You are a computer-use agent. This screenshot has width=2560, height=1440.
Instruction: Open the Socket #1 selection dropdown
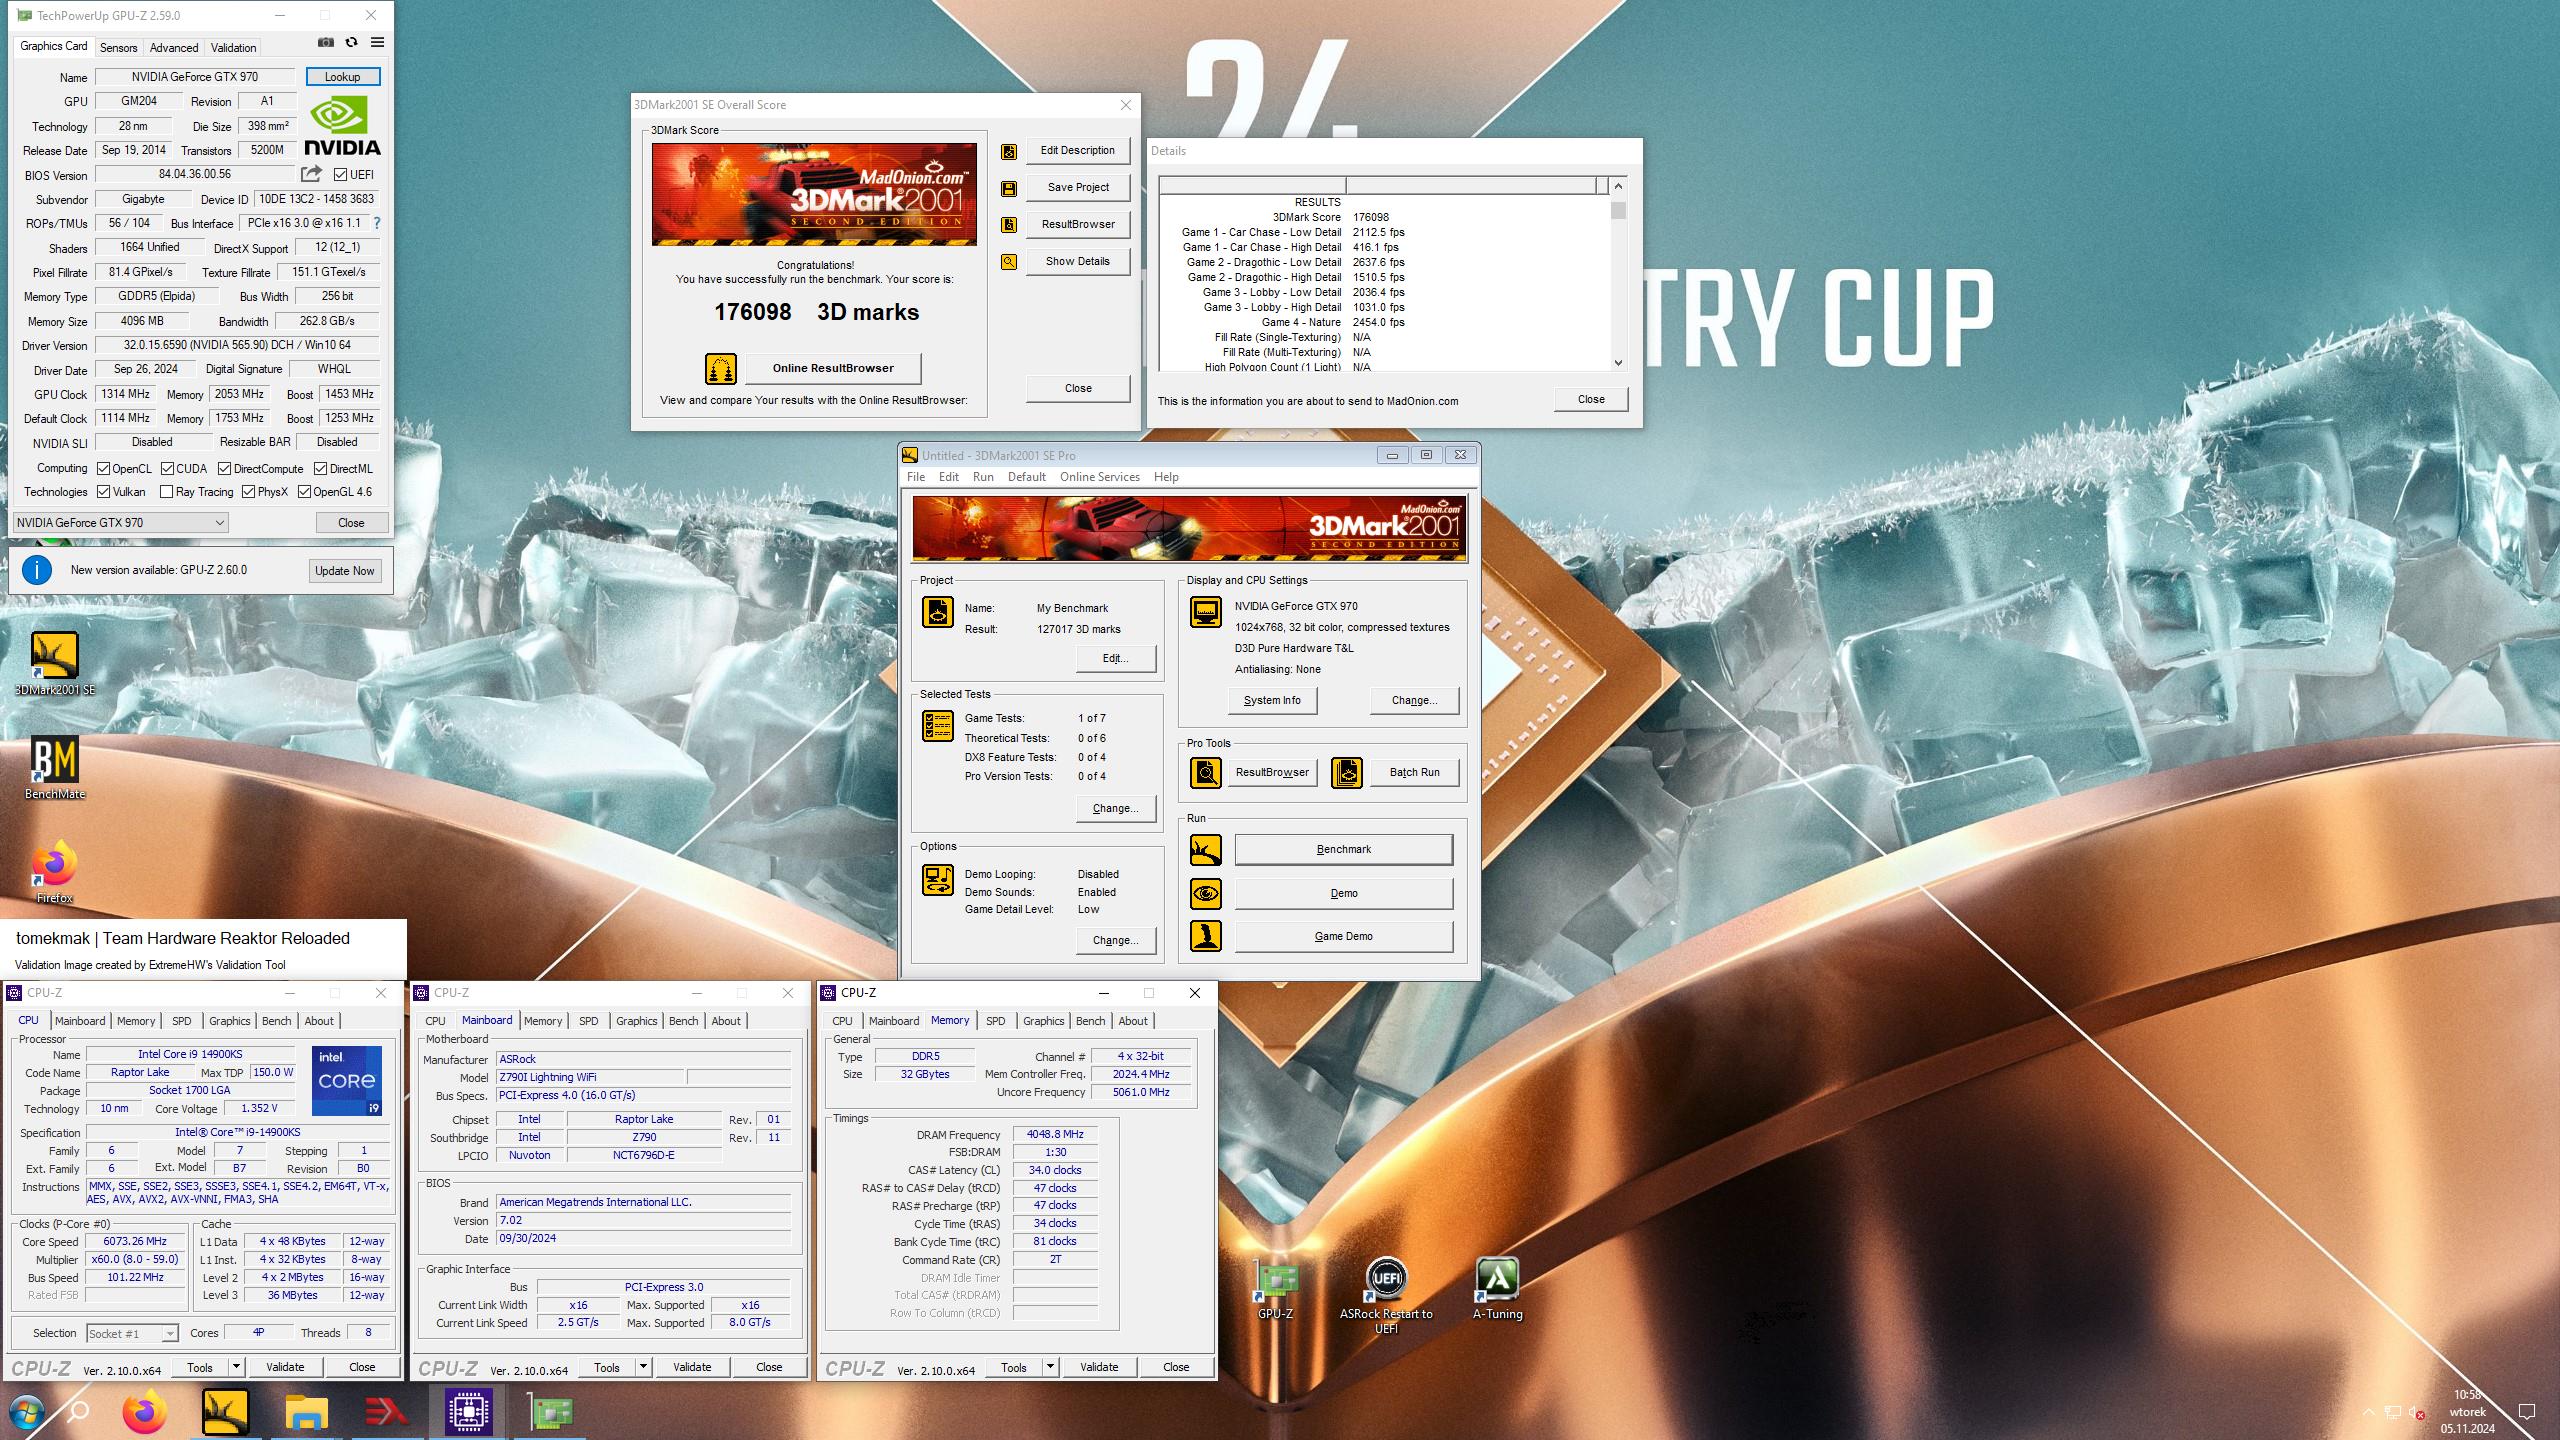pyautogui.click(x=132, y=1333)
